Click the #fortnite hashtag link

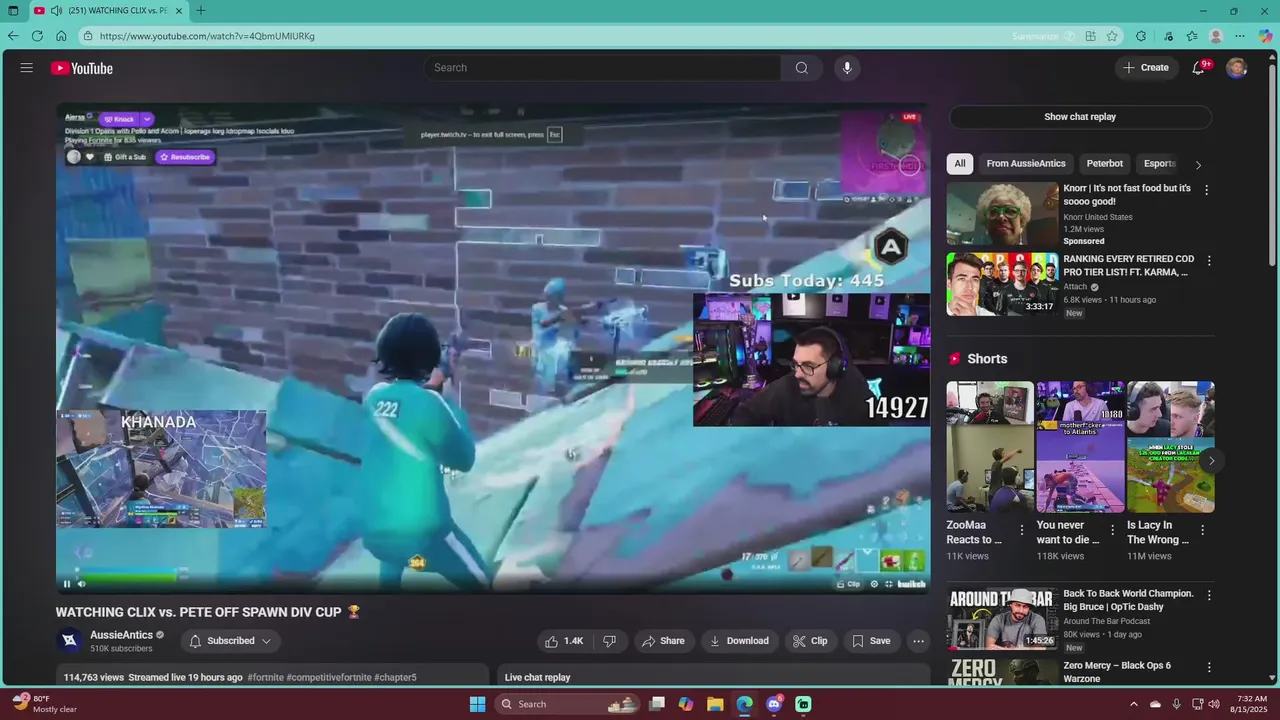tap(265, 677)
